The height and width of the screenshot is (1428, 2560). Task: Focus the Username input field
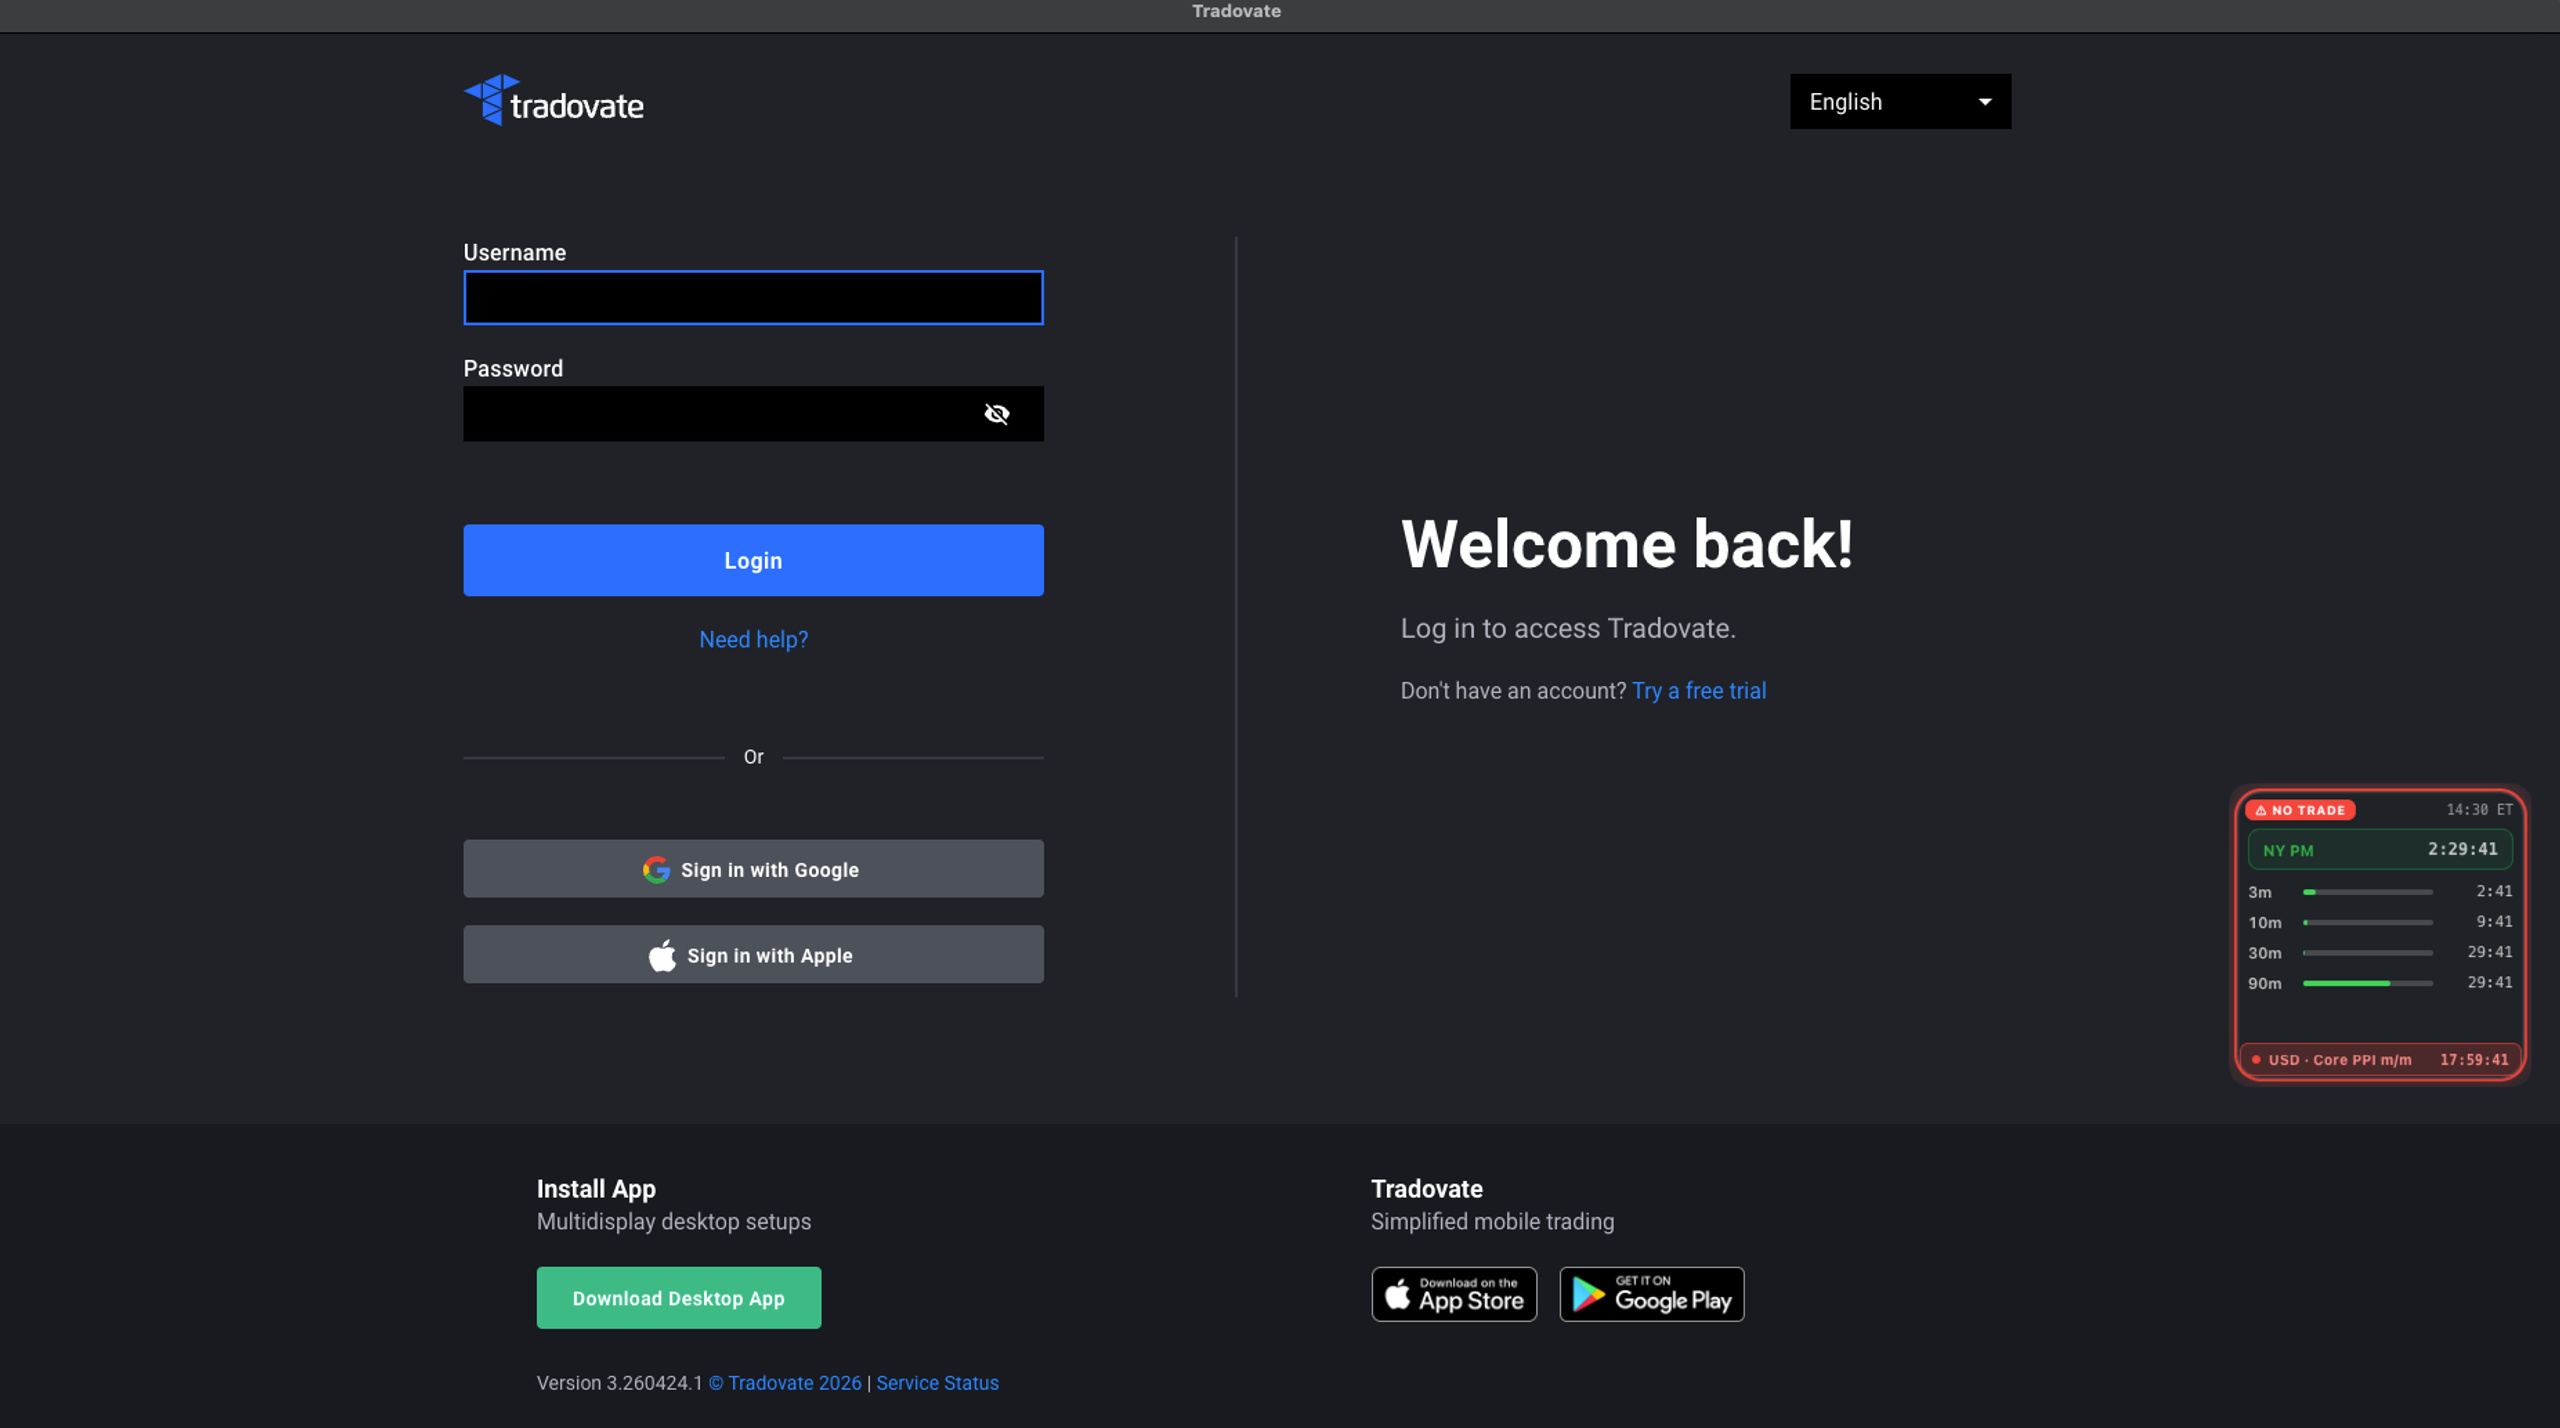(753, 298)
